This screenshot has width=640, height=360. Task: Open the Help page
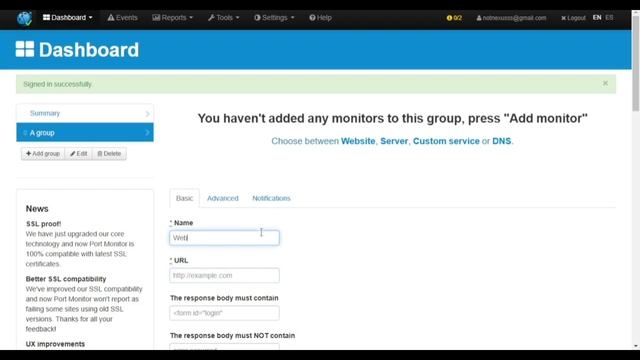(320, 18)
